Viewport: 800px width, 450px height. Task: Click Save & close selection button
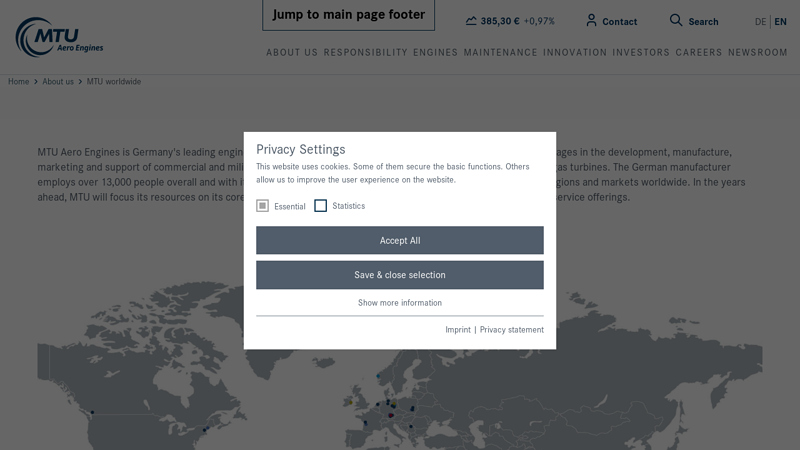pos(400,275)
